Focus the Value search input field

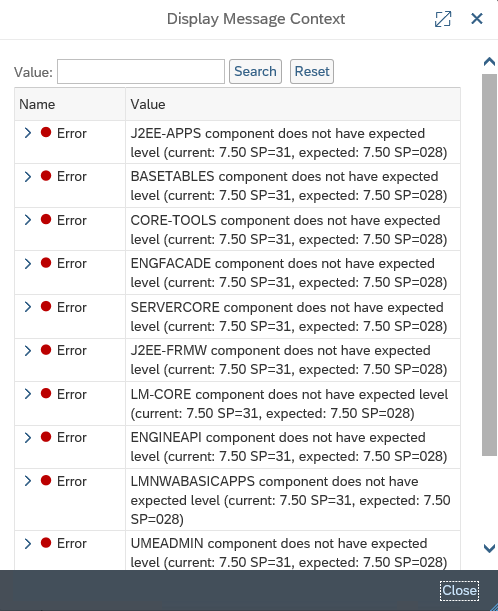coord(141,71)
